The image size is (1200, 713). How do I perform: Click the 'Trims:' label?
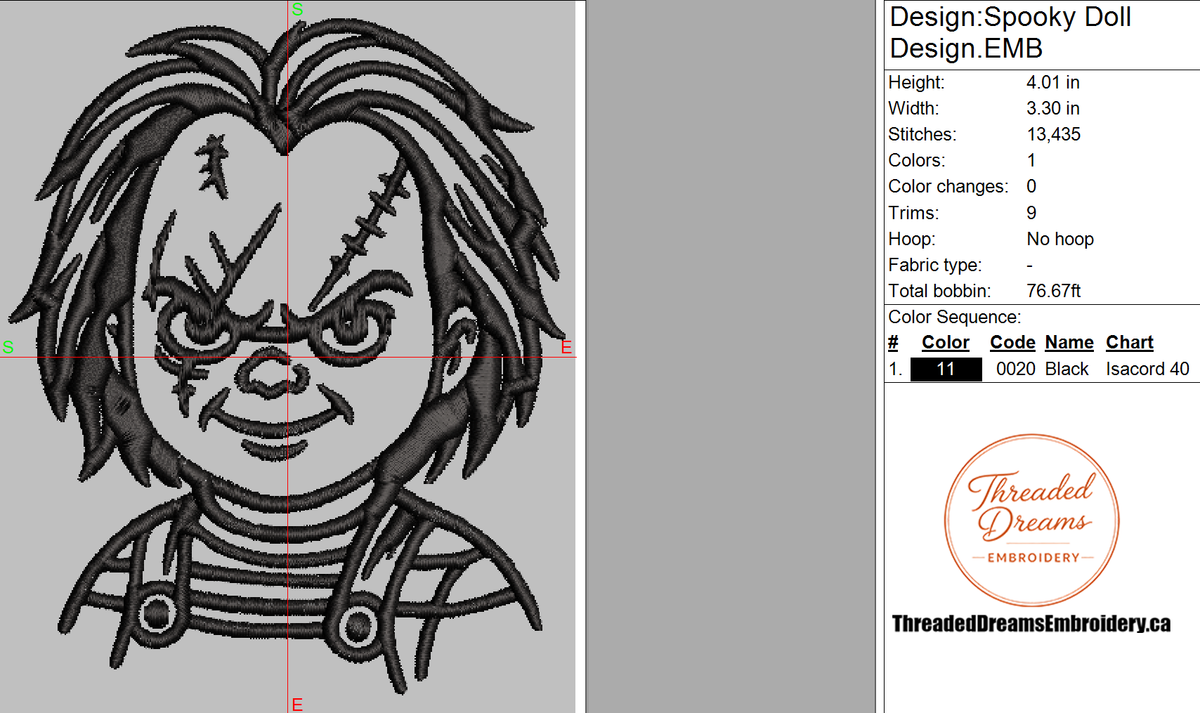pos(913,213)
